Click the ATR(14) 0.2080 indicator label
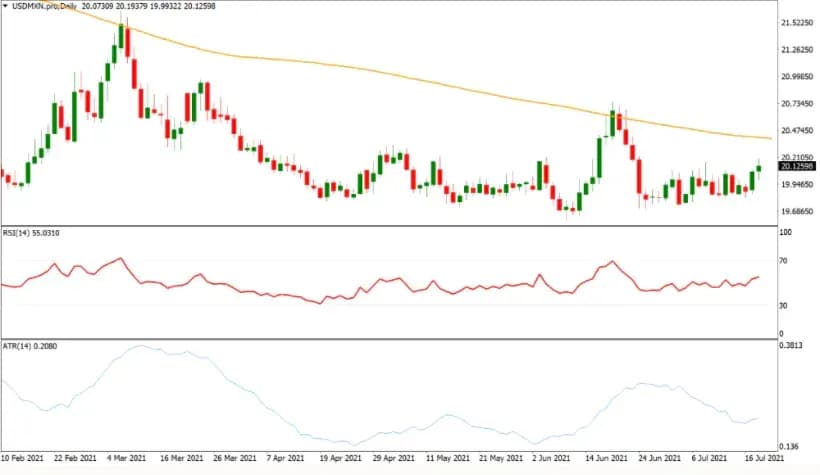 (x=30, y=346)
